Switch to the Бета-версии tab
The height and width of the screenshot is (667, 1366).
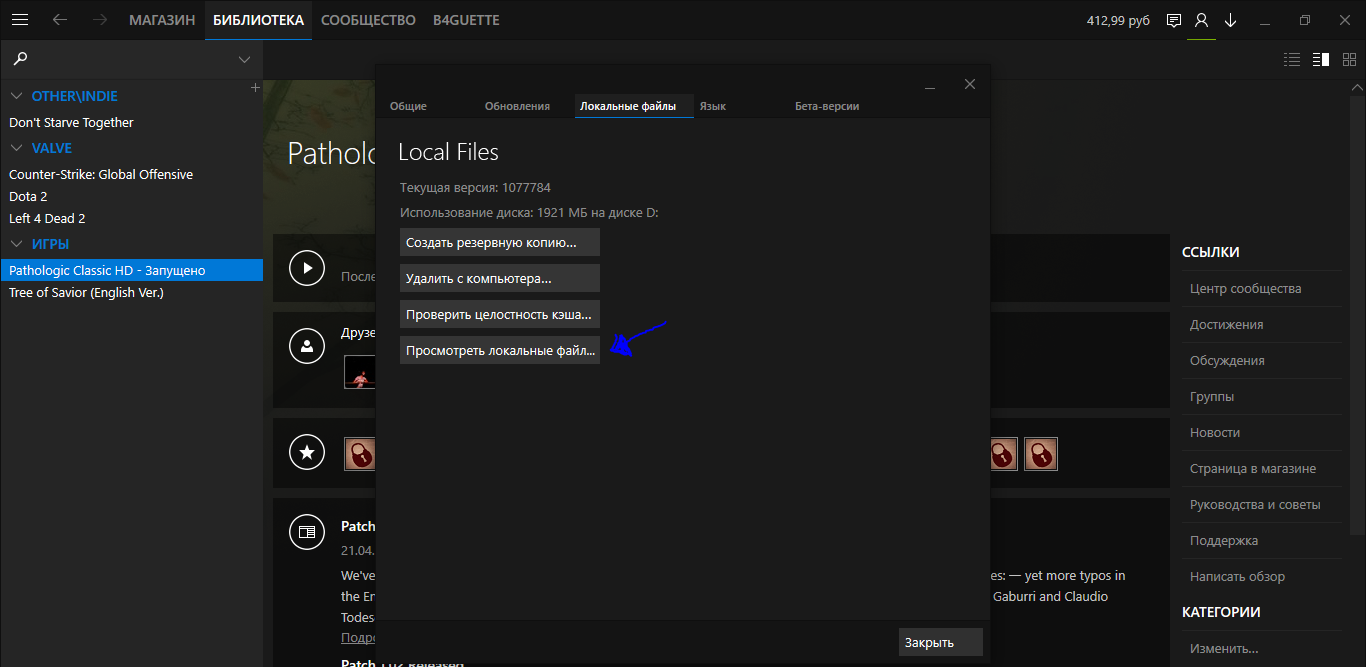(827, 106)
